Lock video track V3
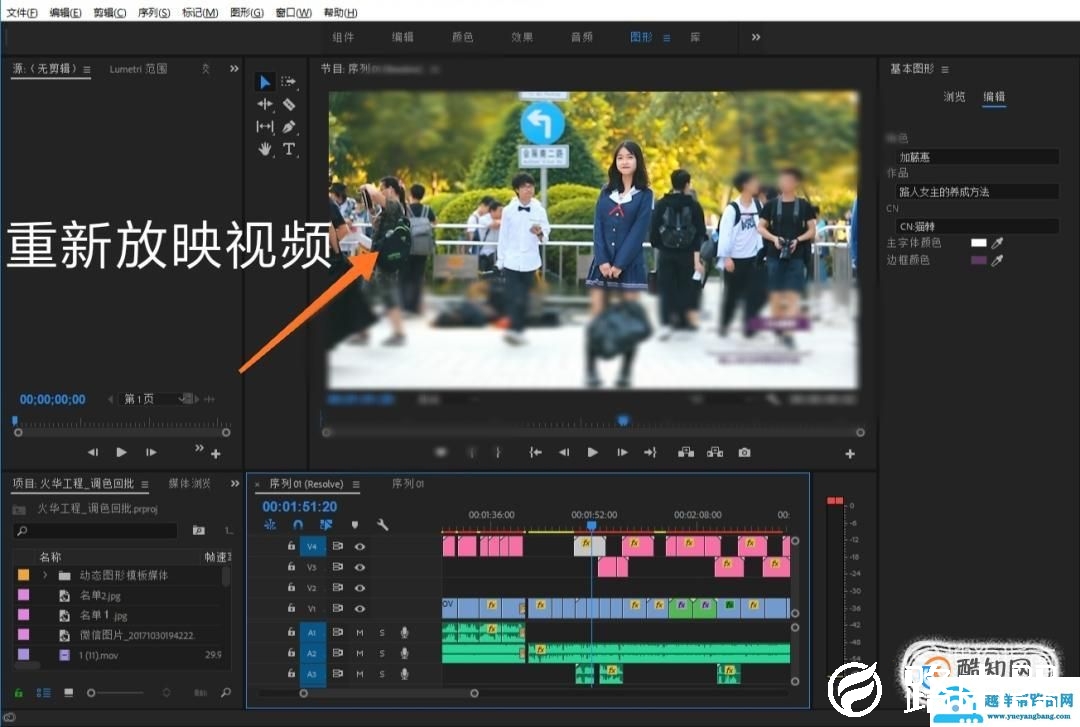This screenshot has height=727, width=1080. click(x=291, y=566)
